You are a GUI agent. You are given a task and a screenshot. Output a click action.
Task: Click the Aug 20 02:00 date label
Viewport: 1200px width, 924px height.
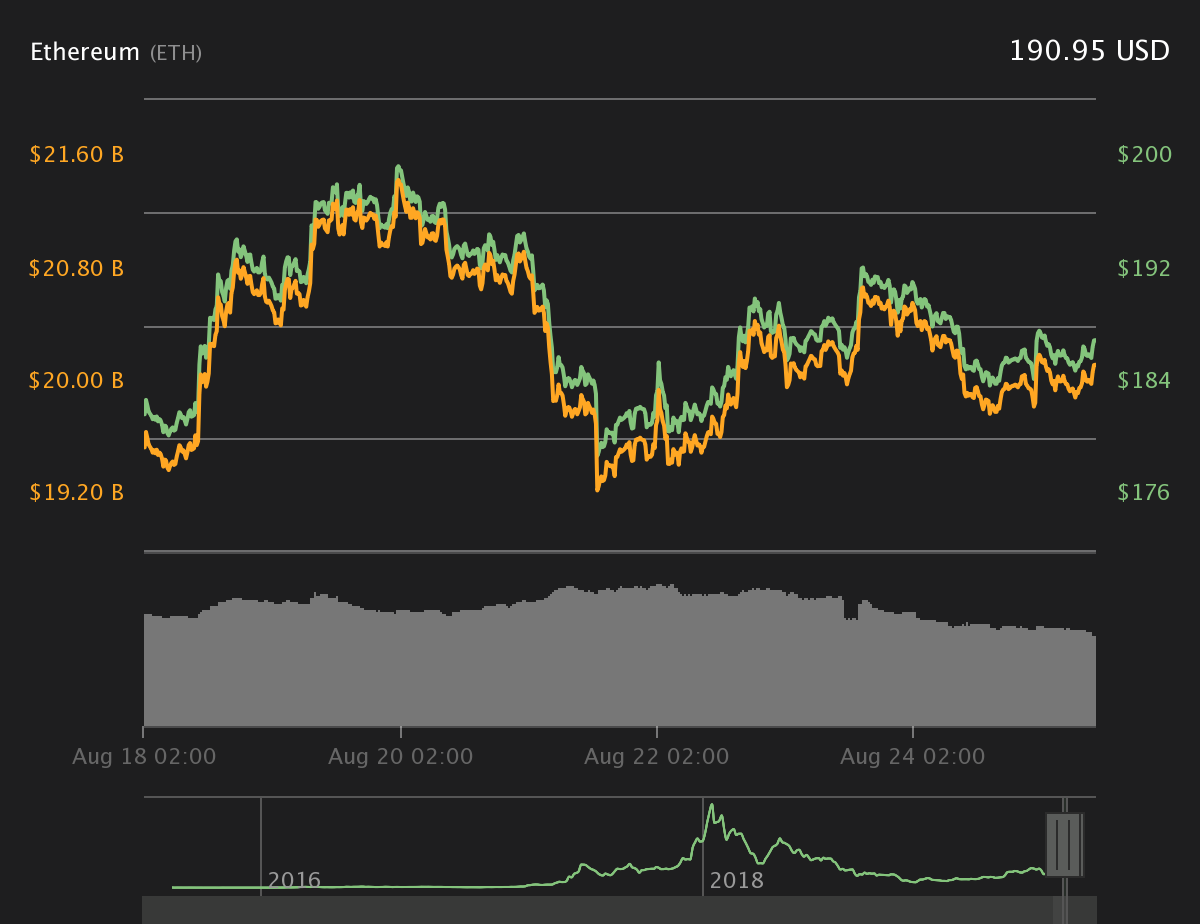click(400, 757)
